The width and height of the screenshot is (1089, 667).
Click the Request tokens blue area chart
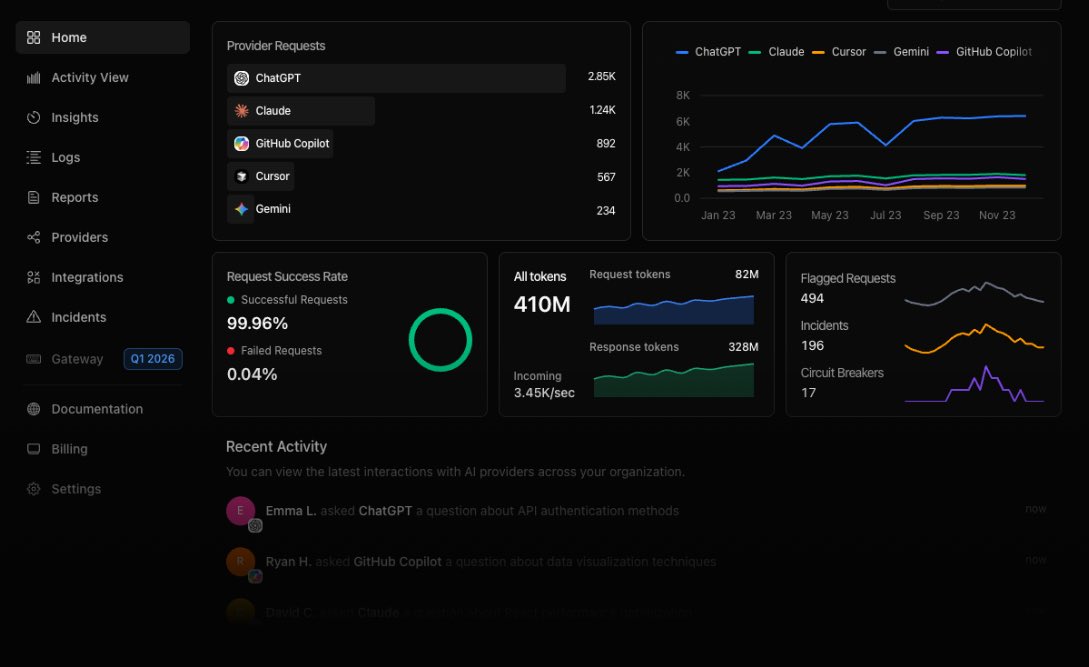pyautogui.click(x=674, y=310)
